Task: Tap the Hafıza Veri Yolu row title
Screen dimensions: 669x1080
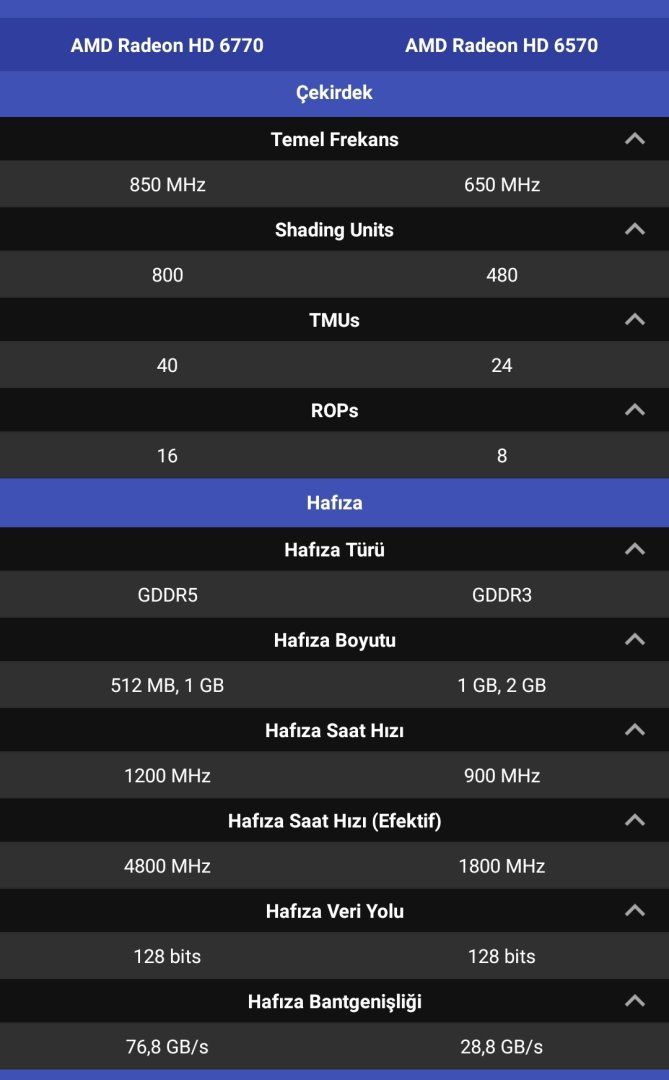Action: pos(334,911)
